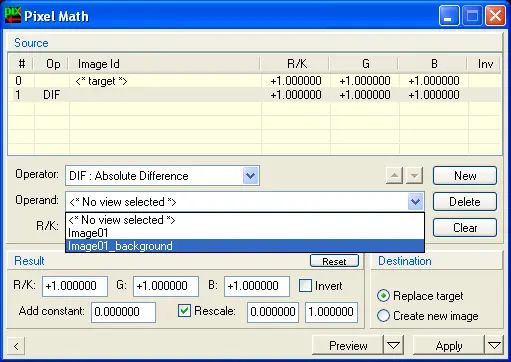This screenshot has width=511, height=362.
Task: Click the Add constant input field
Action: pyautogui.click(x=123, y=312)
